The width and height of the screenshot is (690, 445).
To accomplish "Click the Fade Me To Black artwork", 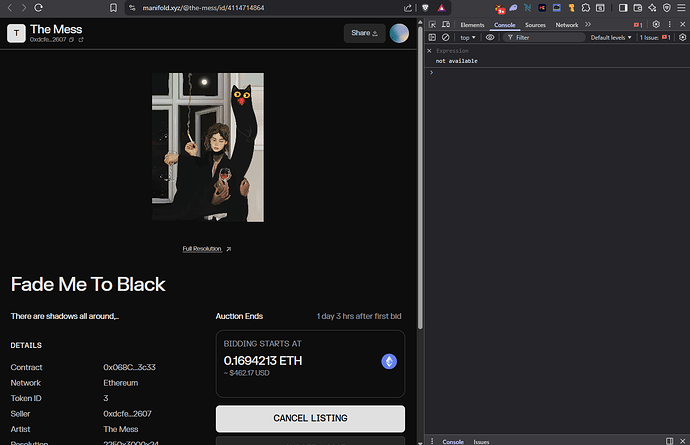I will 208,147.
